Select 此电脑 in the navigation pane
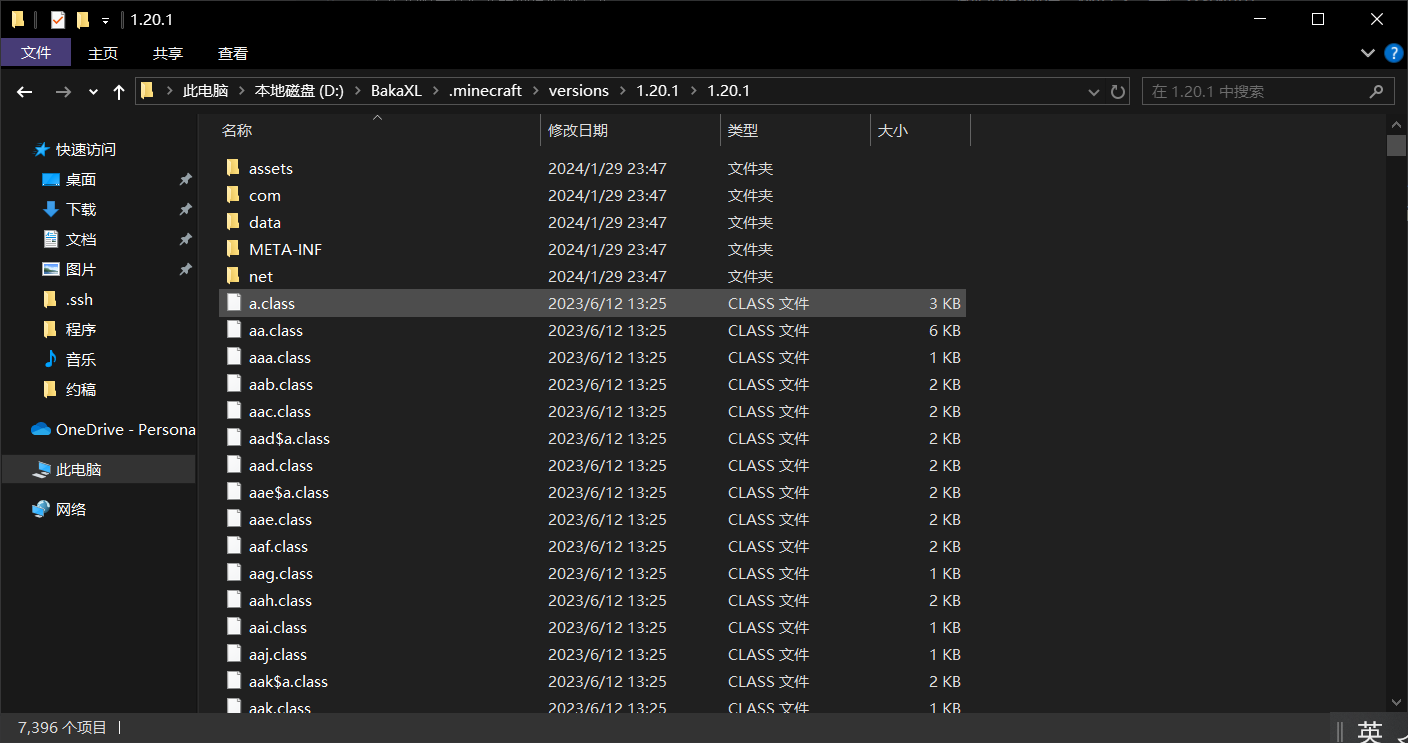 98,469
